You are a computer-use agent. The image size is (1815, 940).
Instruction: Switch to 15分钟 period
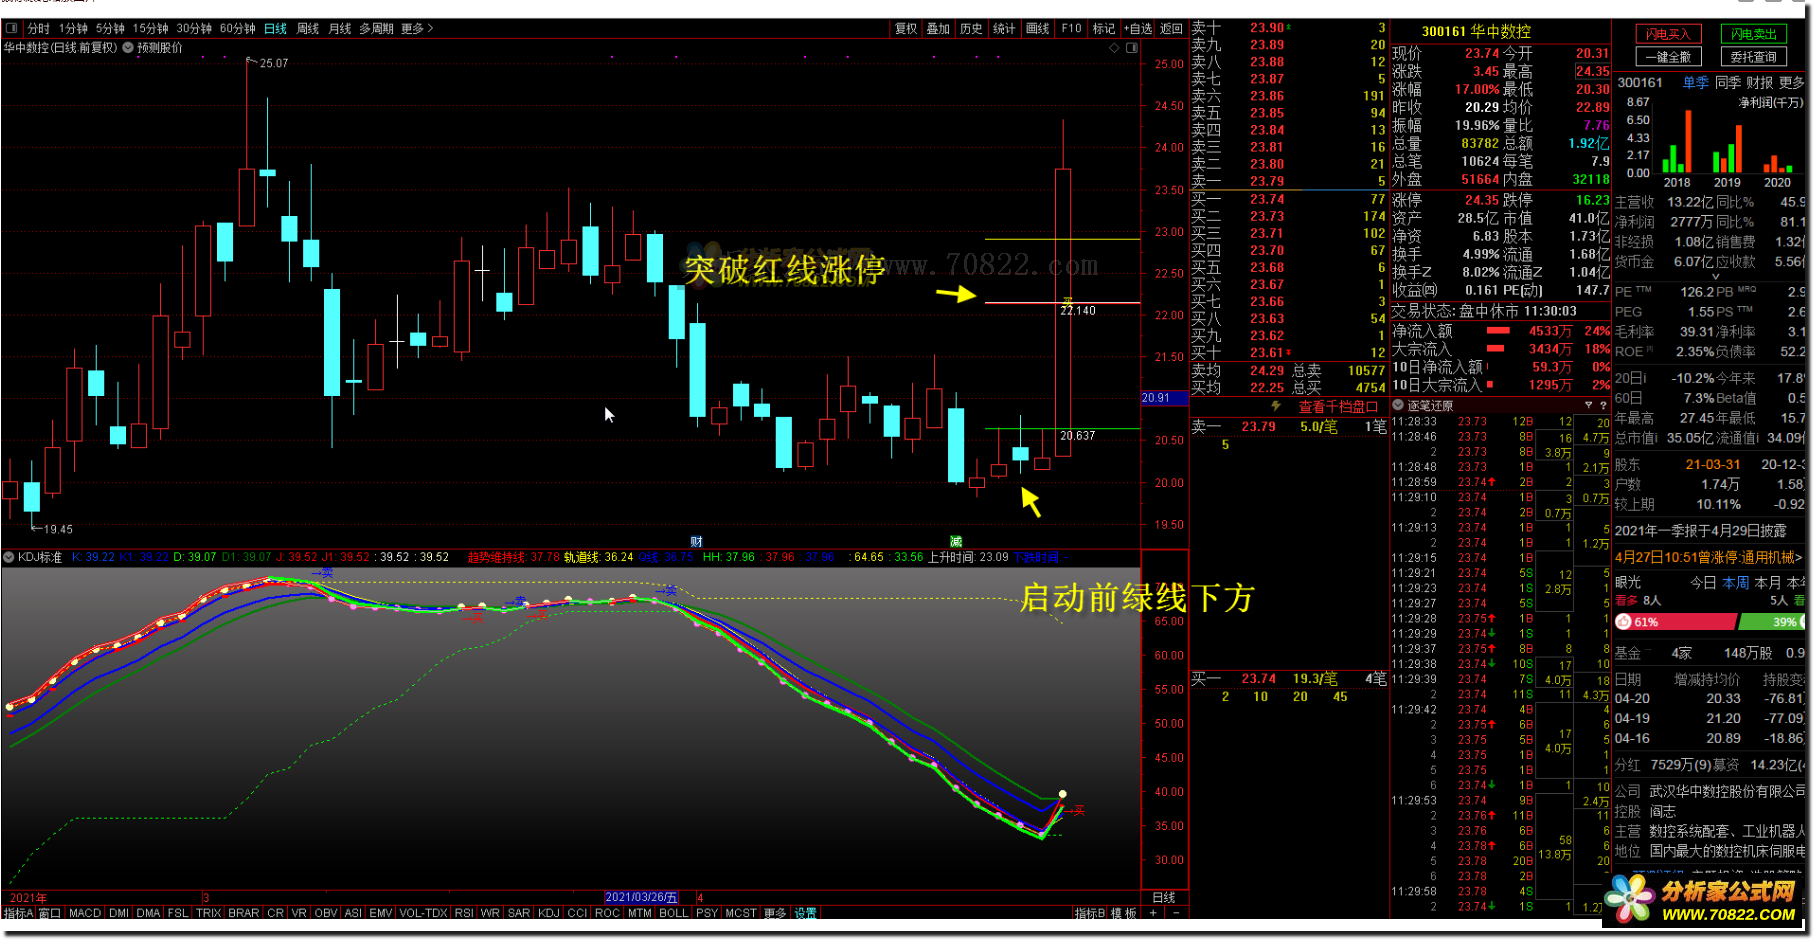point(151,29)
